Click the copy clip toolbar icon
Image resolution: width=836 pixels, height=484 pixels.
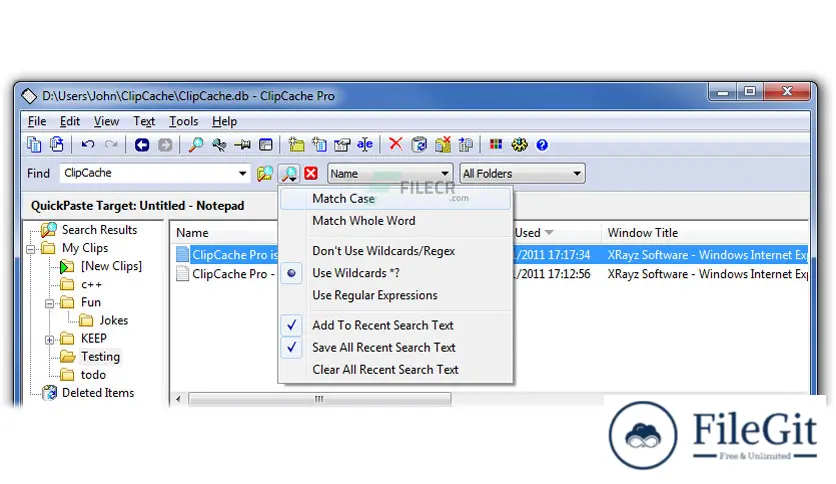click(34, 144)
